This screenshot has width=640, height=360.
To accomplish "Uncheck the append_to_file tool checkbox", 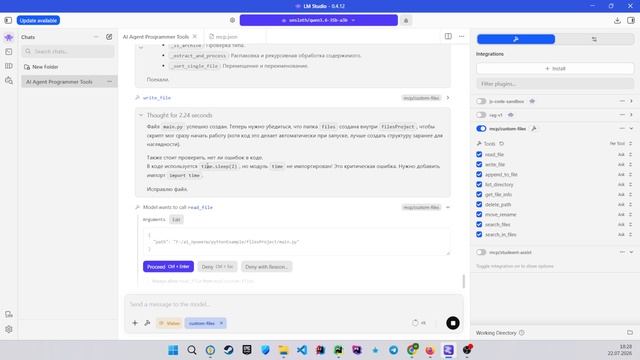I will [x=479, y=174].
